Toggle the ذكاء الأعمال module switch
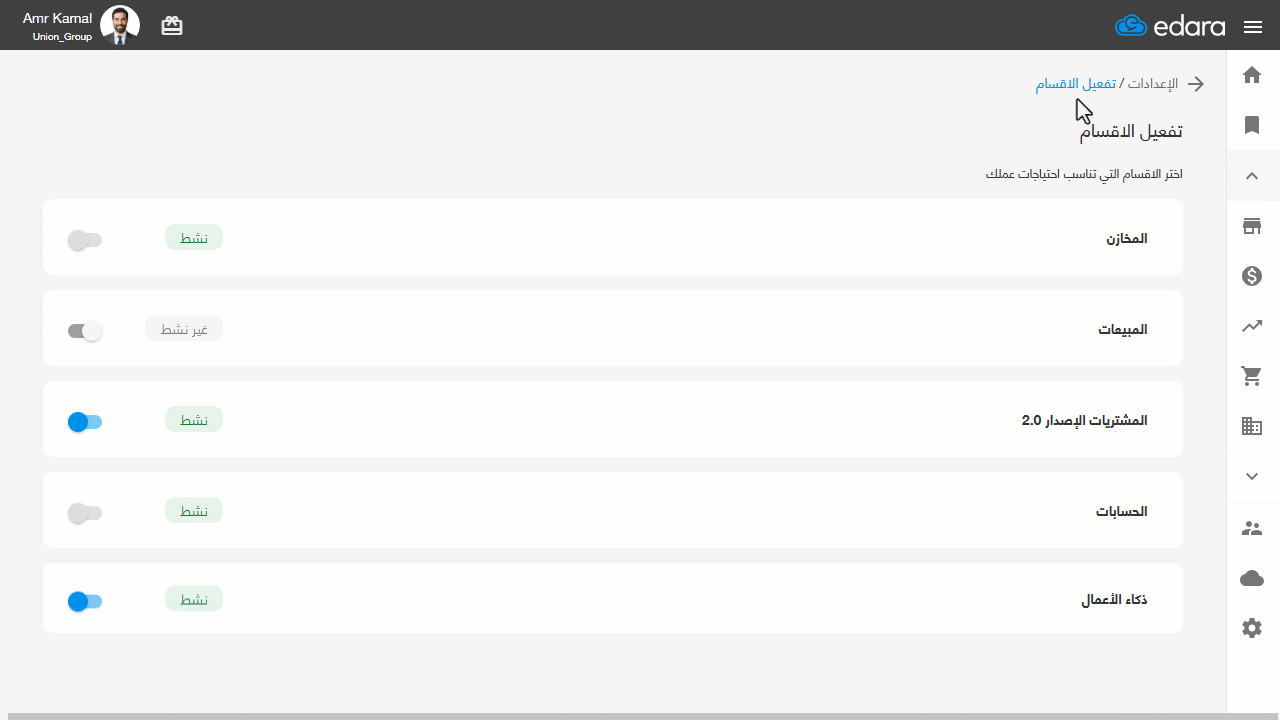 [x=85, y=602]
